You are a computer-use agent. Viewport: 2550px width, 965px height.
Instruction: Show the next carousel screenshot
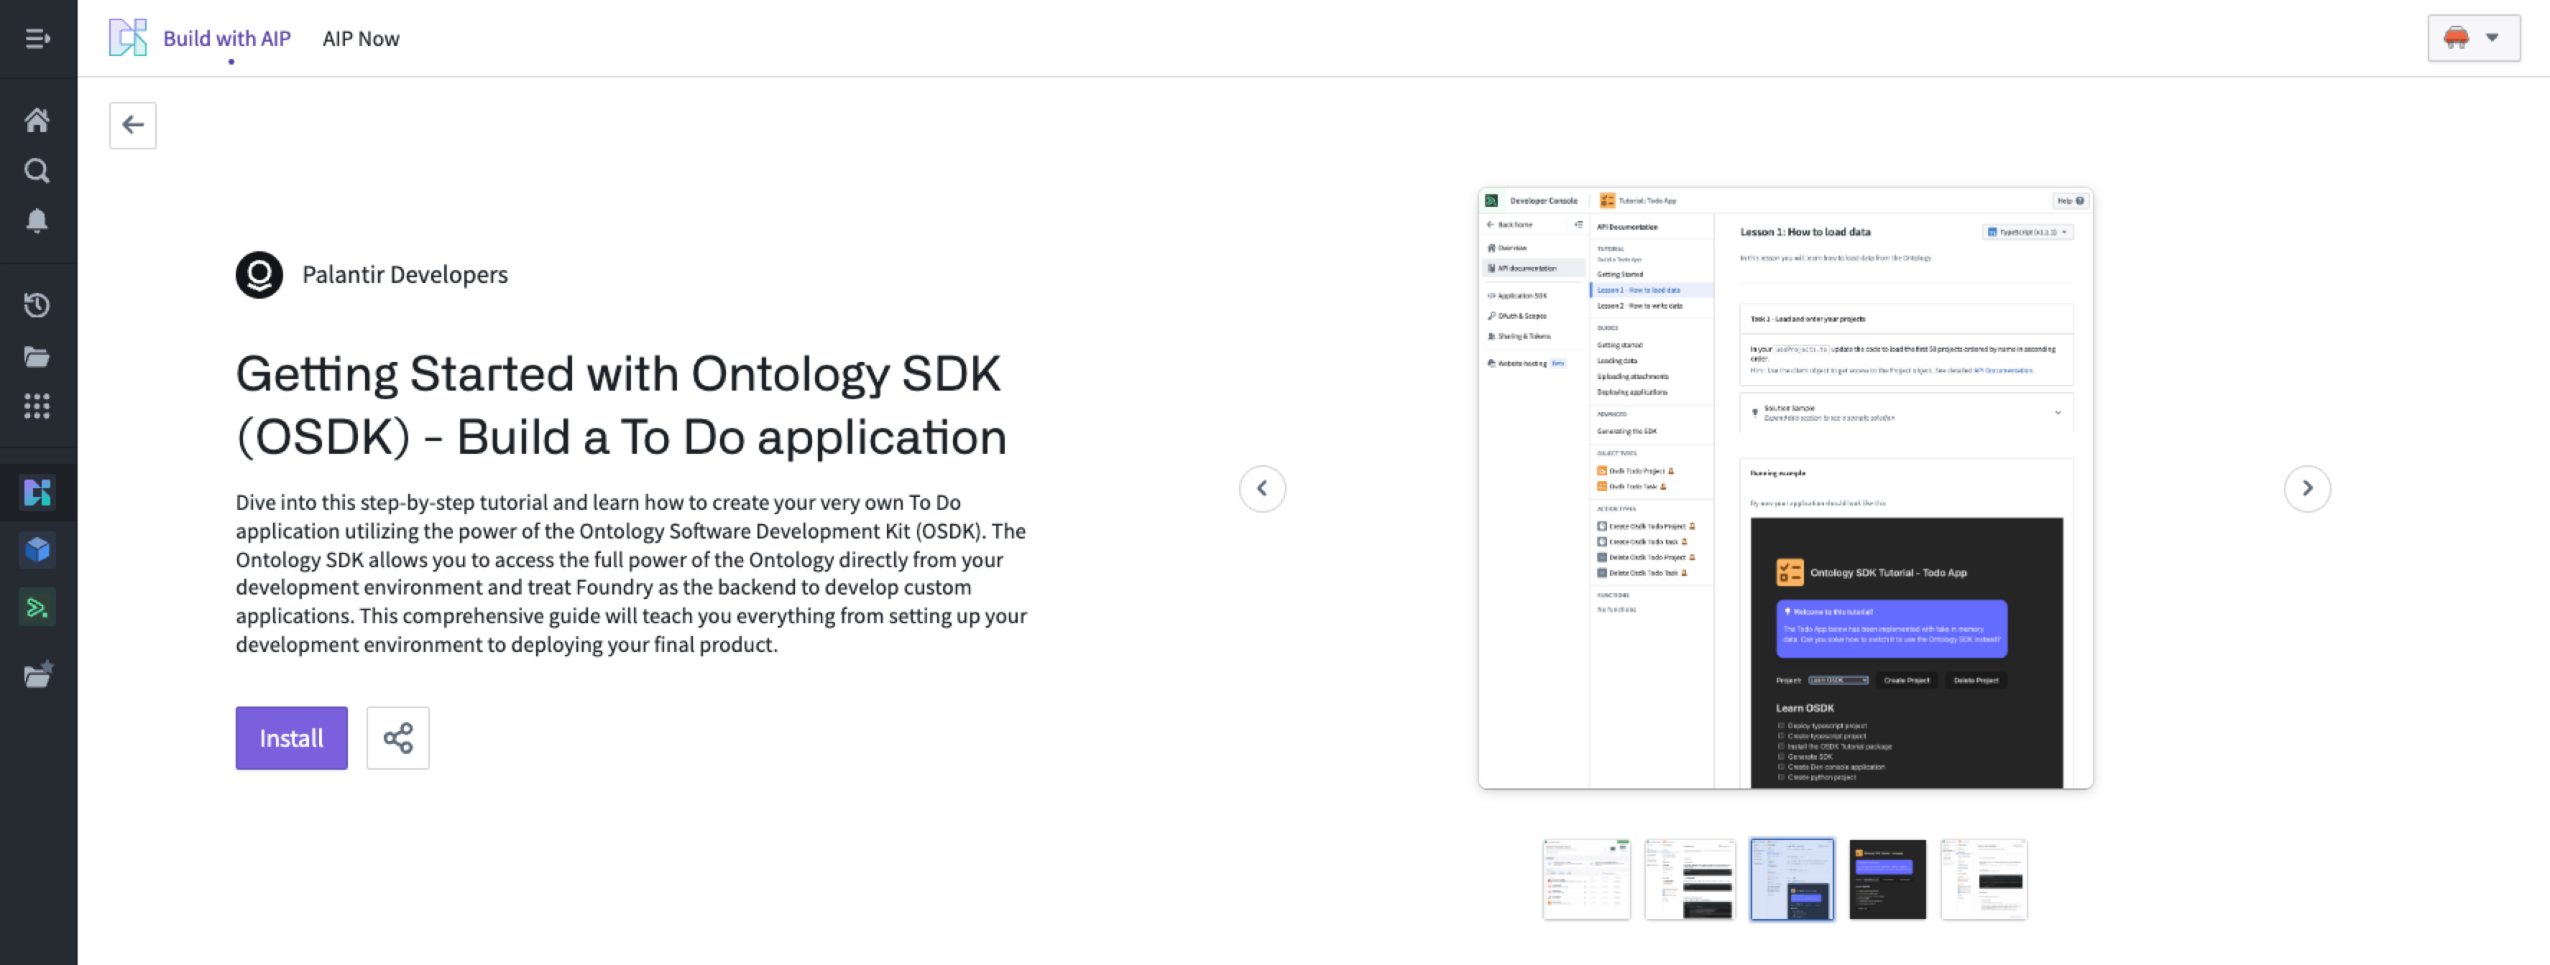(2307, 488)
